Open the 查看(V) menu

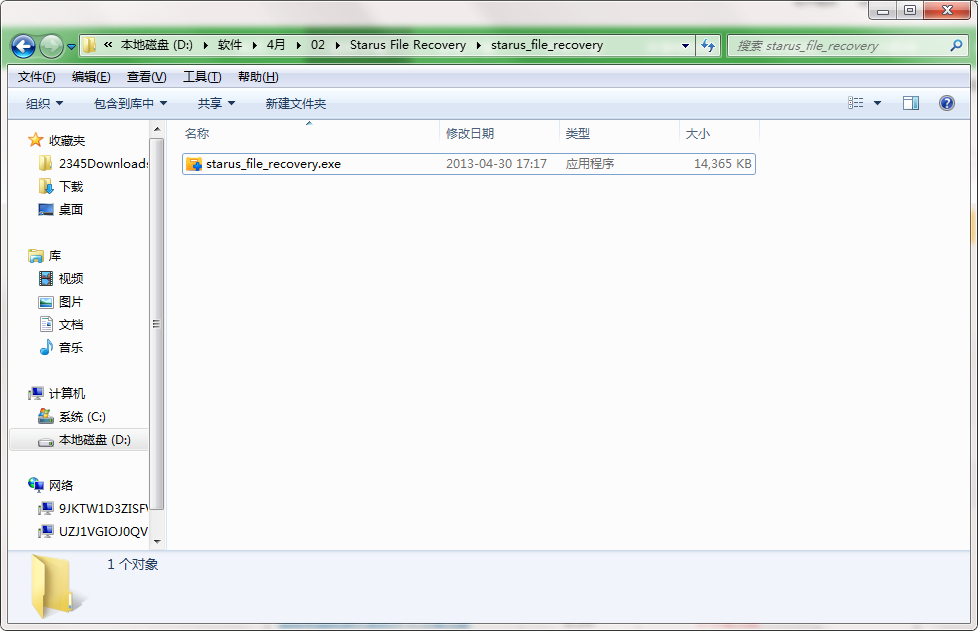(x=147, y=77)
